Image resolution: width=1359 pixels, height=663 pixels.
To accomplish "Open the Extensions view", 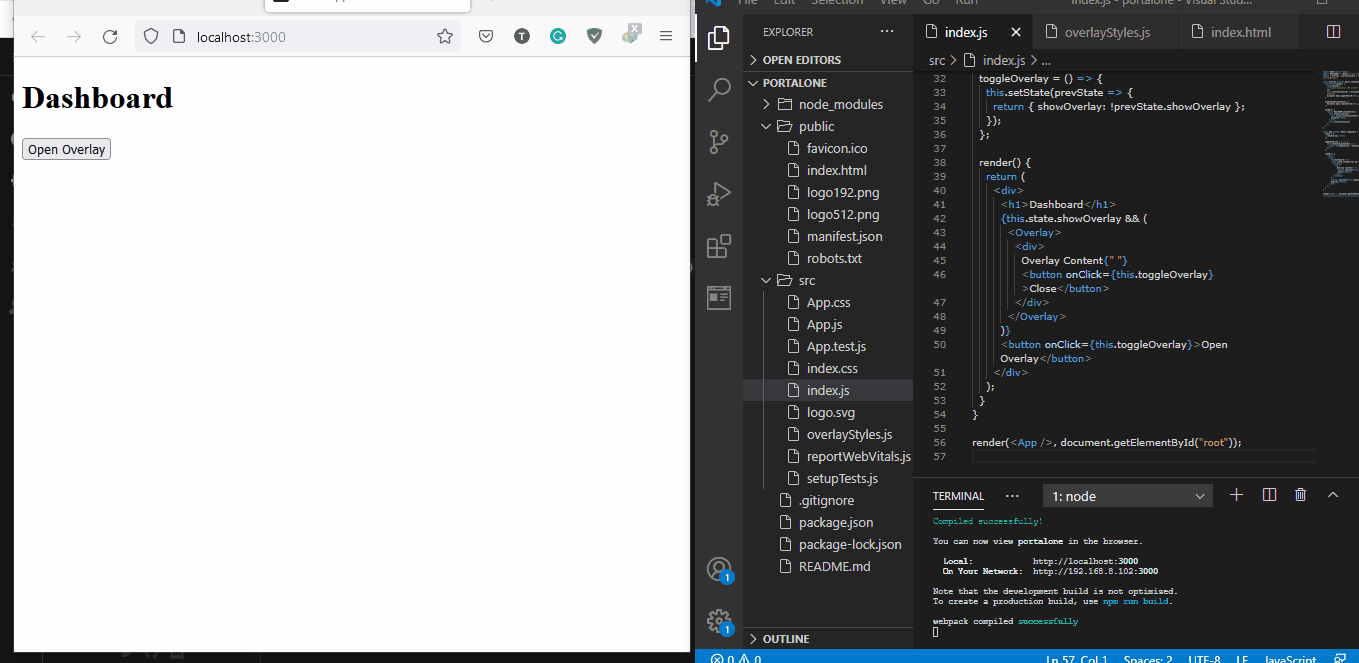I will click(718, 245).
